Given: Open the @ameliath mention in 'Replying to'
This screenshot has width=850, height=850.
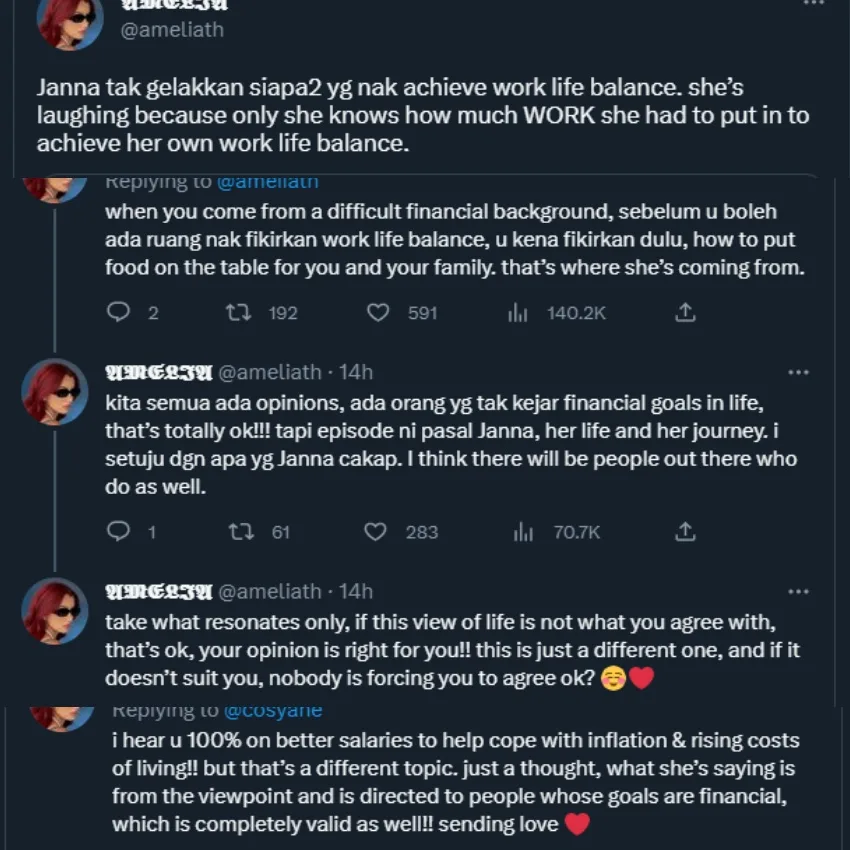Looking at the screenshot, I should (x=267, y=182).
